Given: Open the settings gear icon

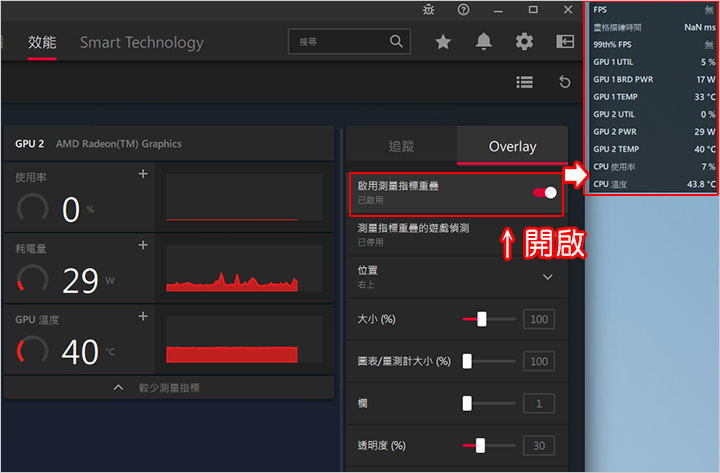Looking at the screenshot, I should pos(524,42).
